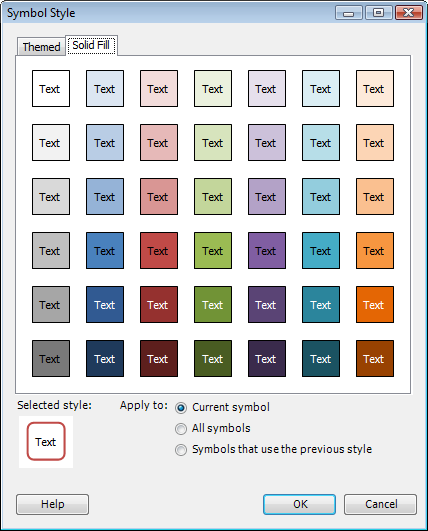
Task: Choose the bright orange fill style
Action: [x=375, y=304]
